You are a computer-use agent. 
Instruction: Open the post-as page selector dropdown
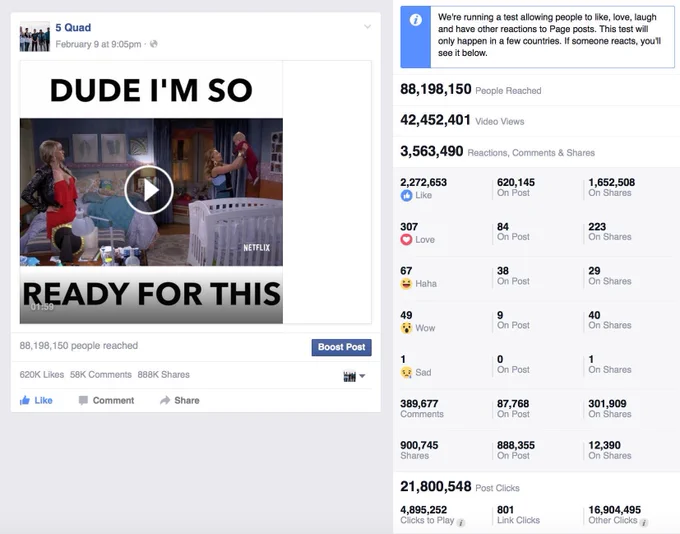point(354,376)
